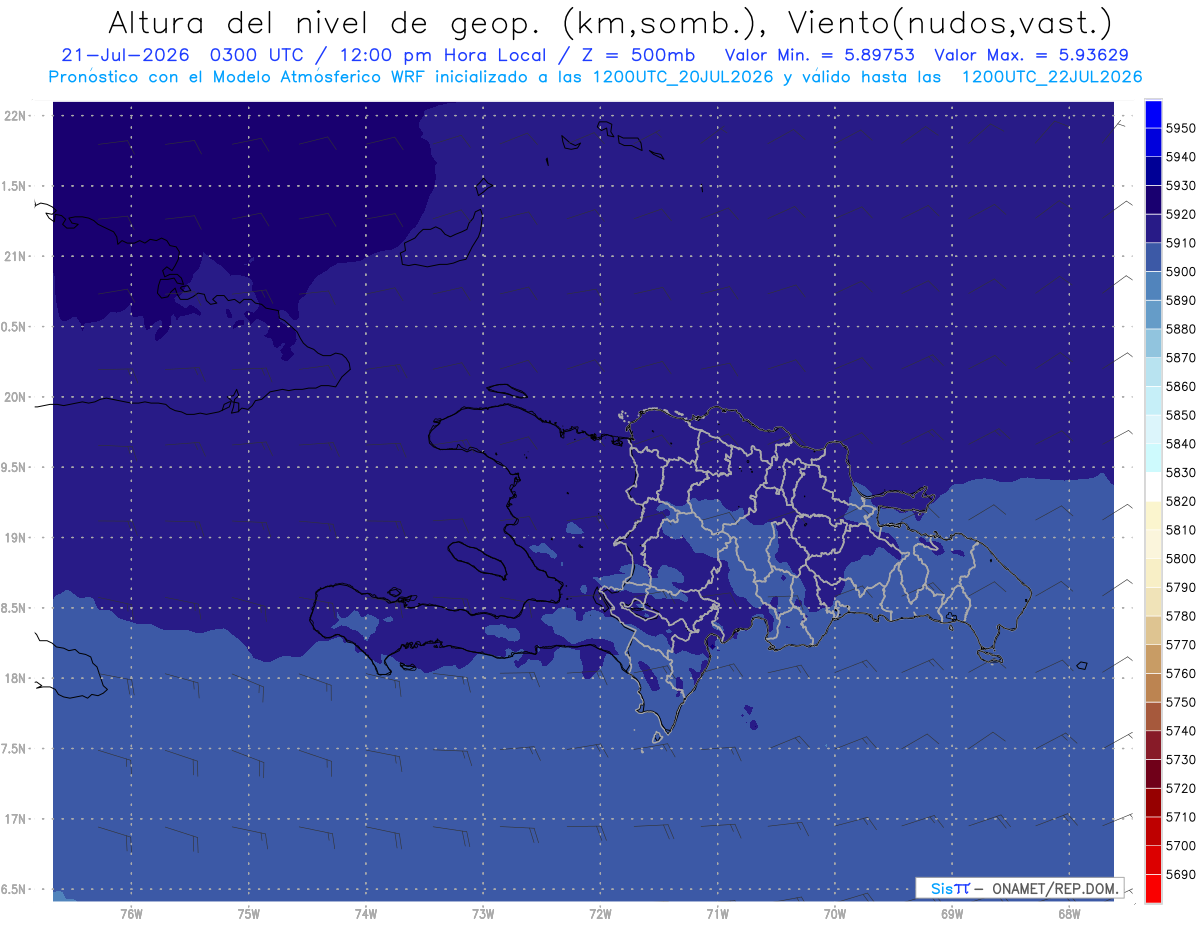Click the '5930' legend value
Image resolution: width=1200 pixels, height=927 pixels.
[1180, 185]
